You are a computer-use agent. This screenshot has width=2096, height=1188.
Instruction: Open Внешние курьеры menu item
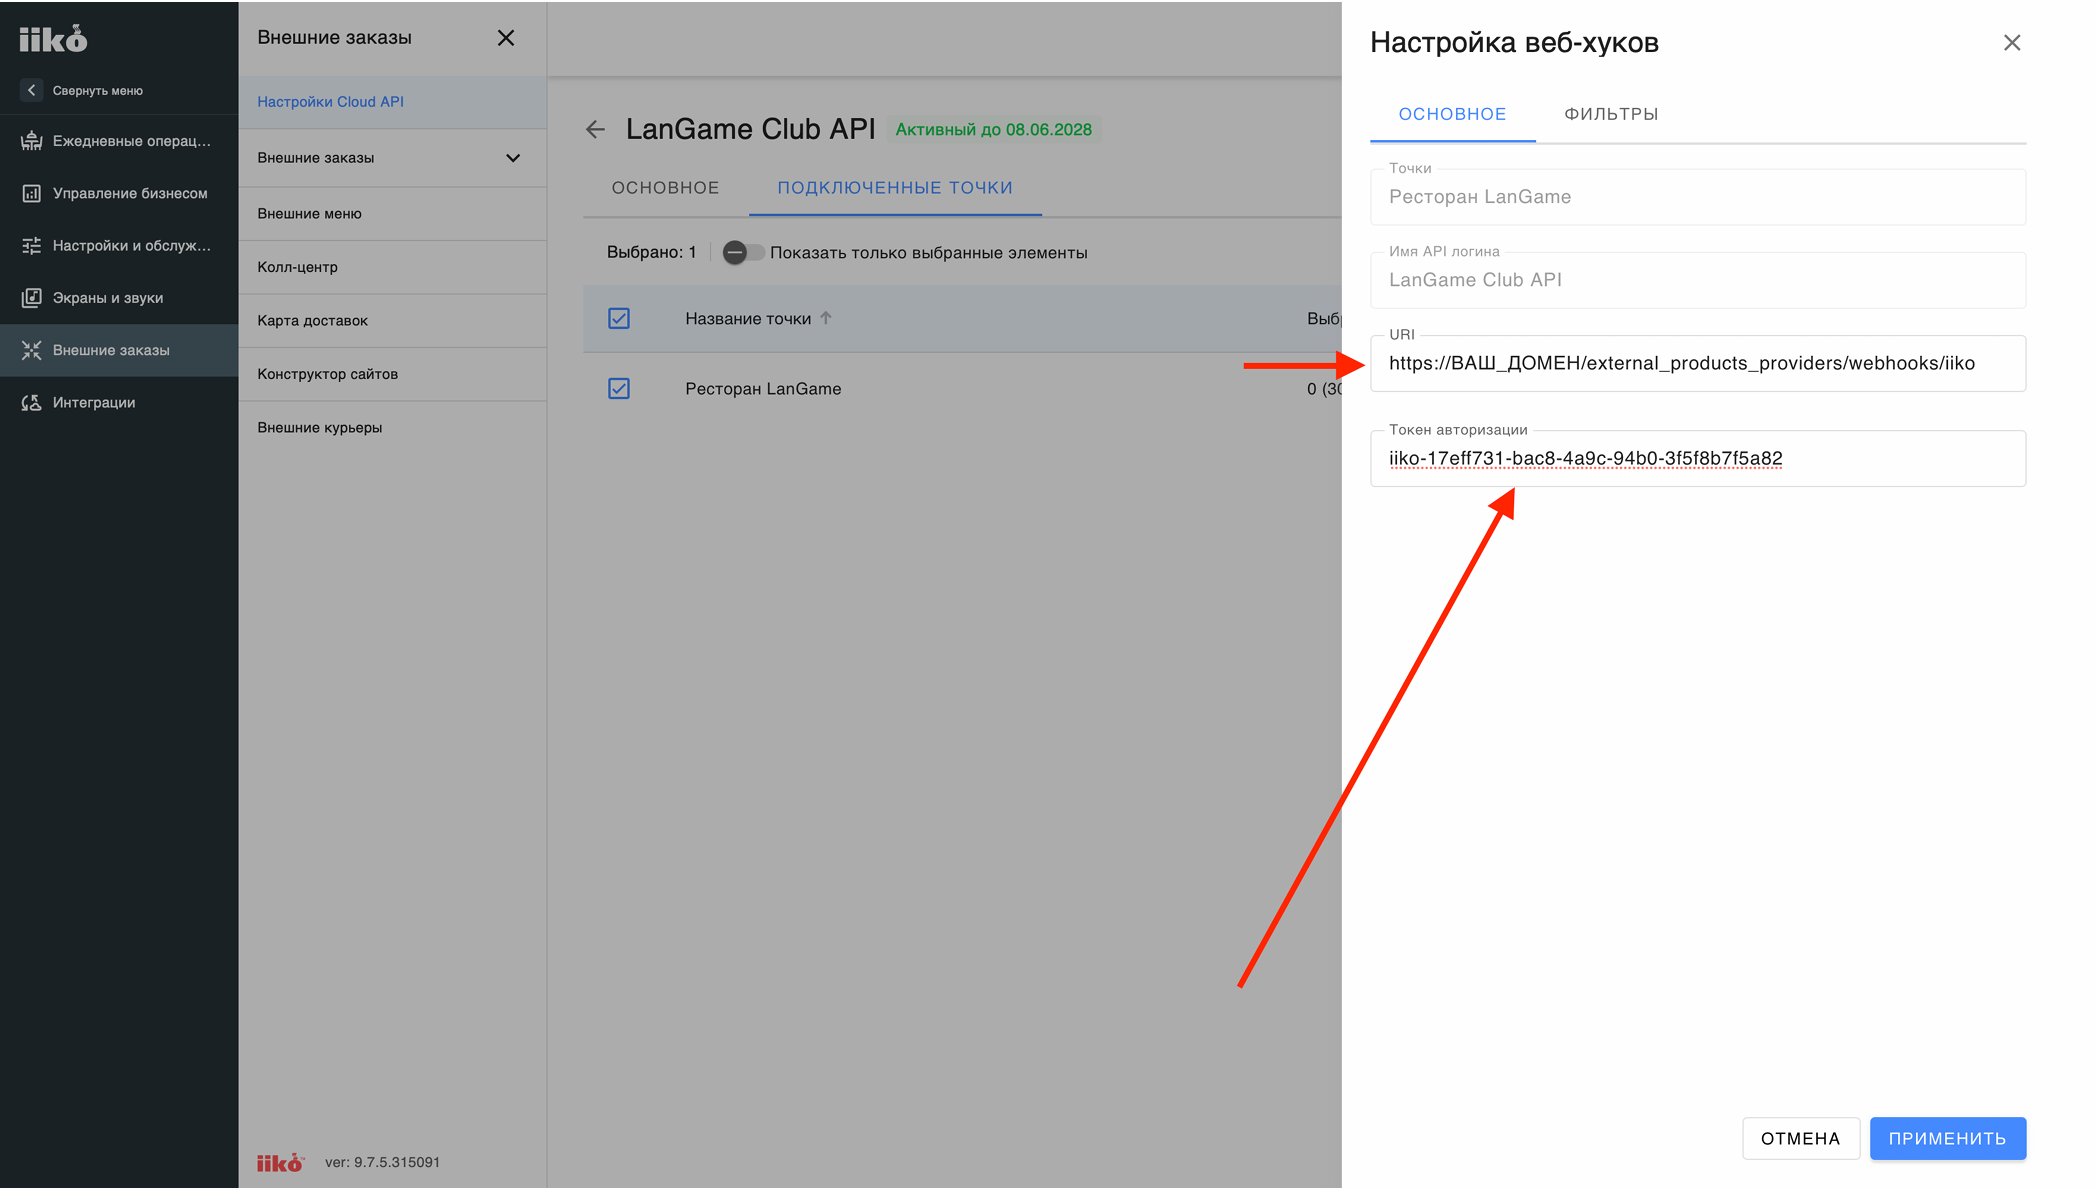(x=320, y=427)
